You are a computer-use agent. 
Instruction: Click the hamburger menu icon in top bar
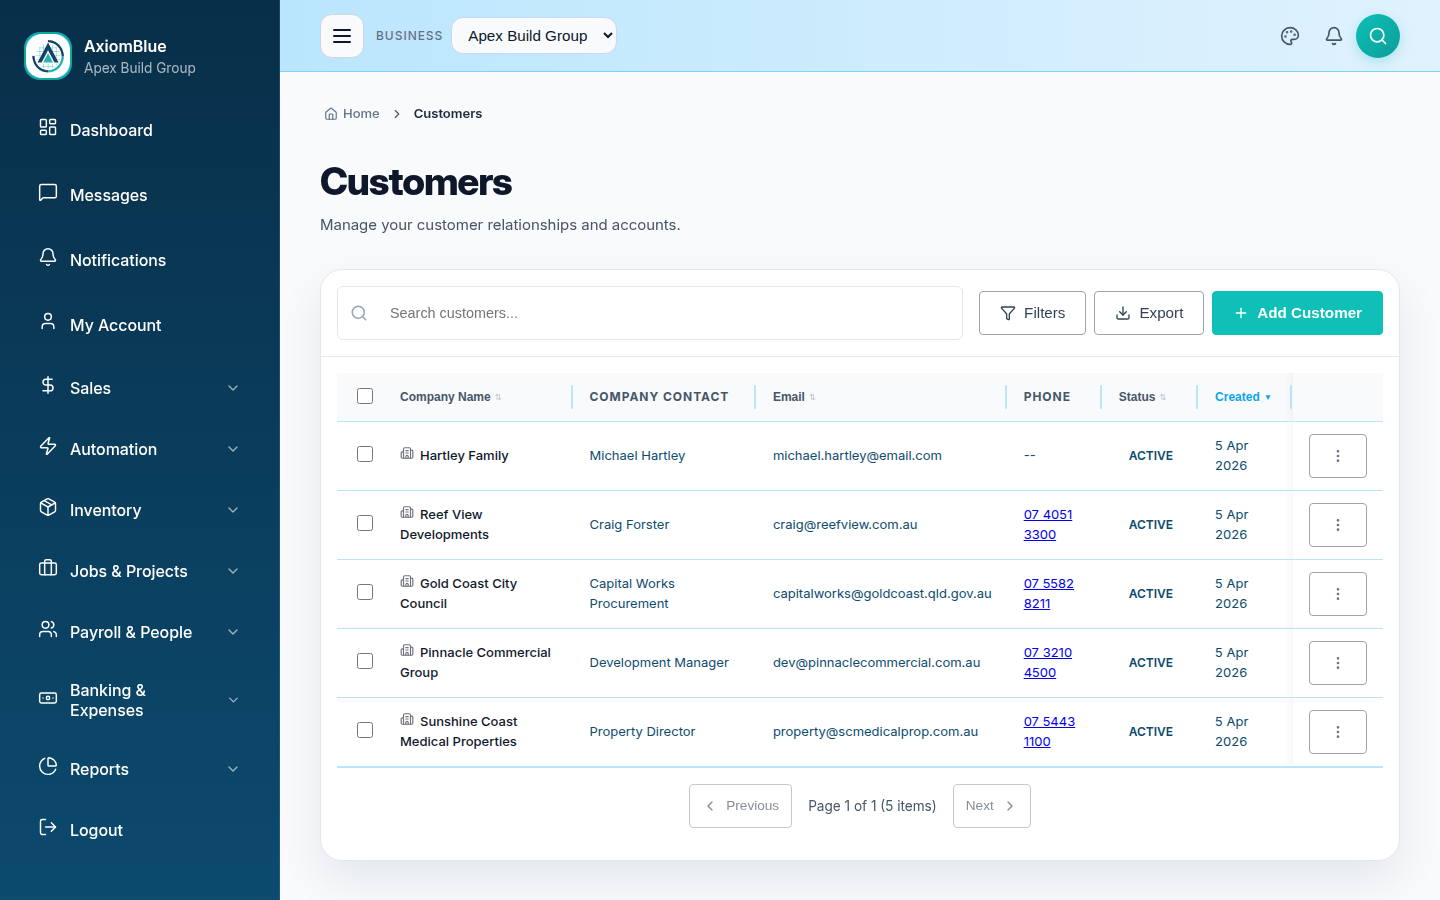342,35
